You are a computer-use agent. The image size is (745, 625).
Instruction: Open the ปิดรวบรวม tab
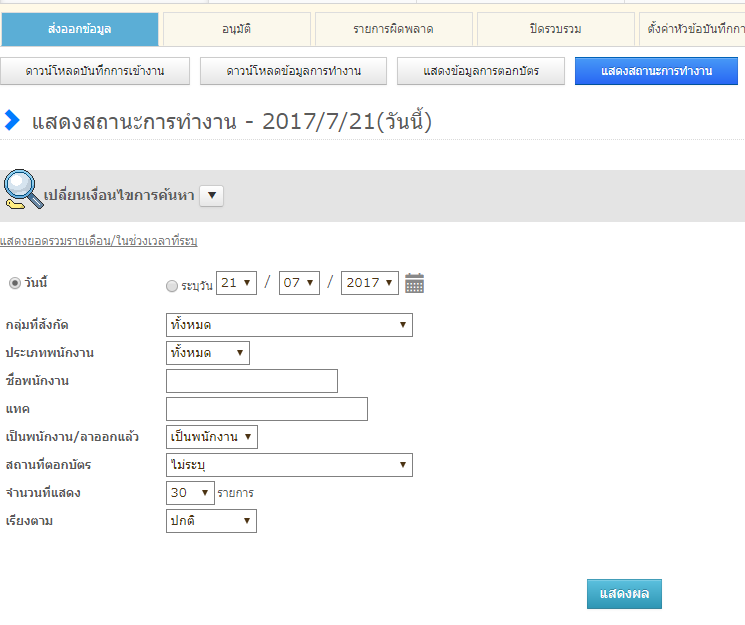point(556,30)
